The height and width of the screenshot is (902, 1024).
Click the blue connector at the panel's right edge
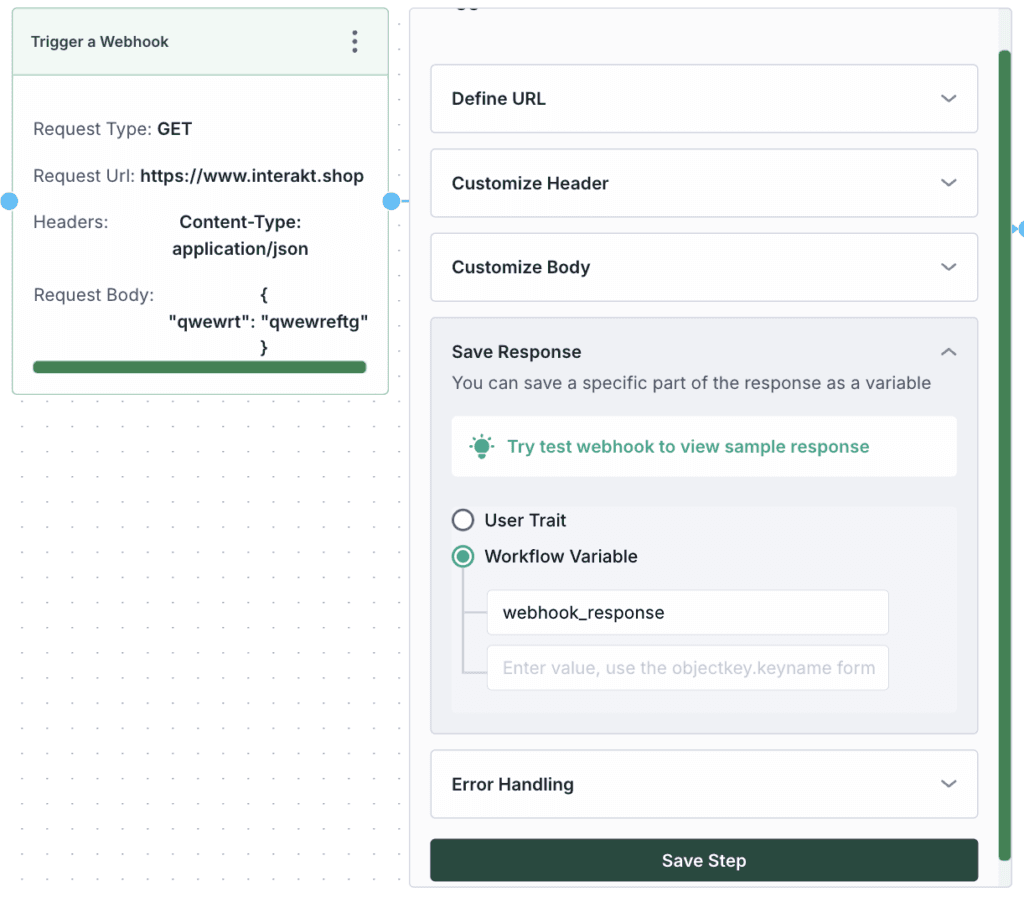[1019, 229]
